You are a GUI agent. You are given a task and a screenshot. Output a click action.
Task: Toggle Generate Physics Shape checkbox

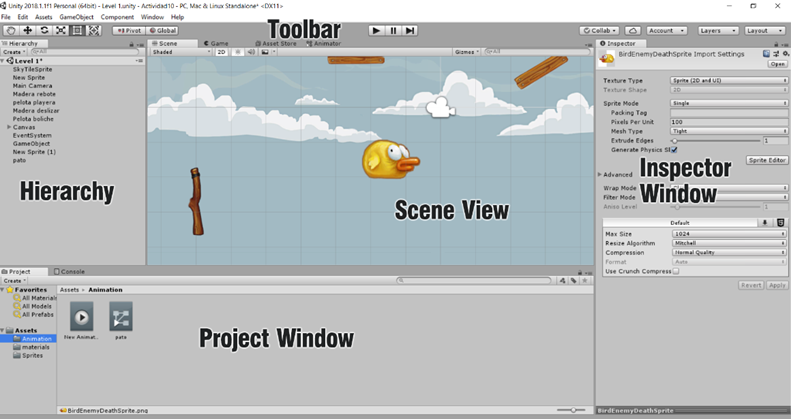coord(674,150)
